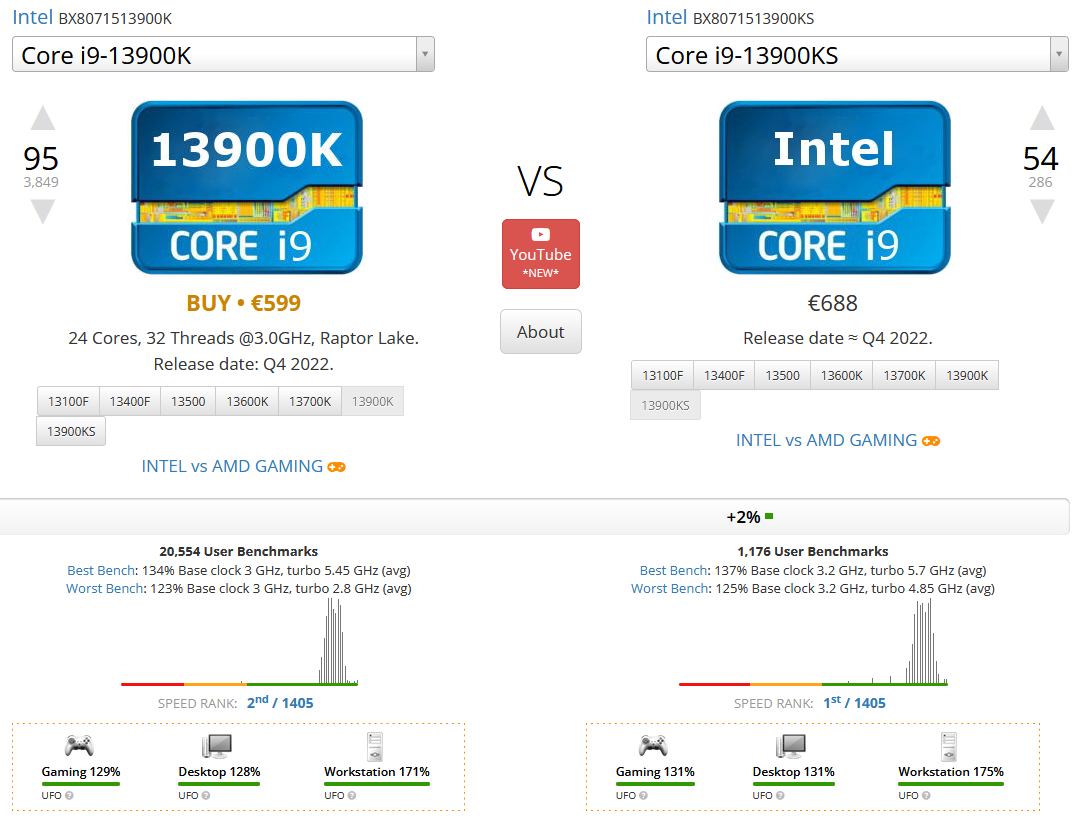This screenshot has width=1079, height=818.
Task: Upvote the Core i9-13900KS
Action: tap(1042, 118)
